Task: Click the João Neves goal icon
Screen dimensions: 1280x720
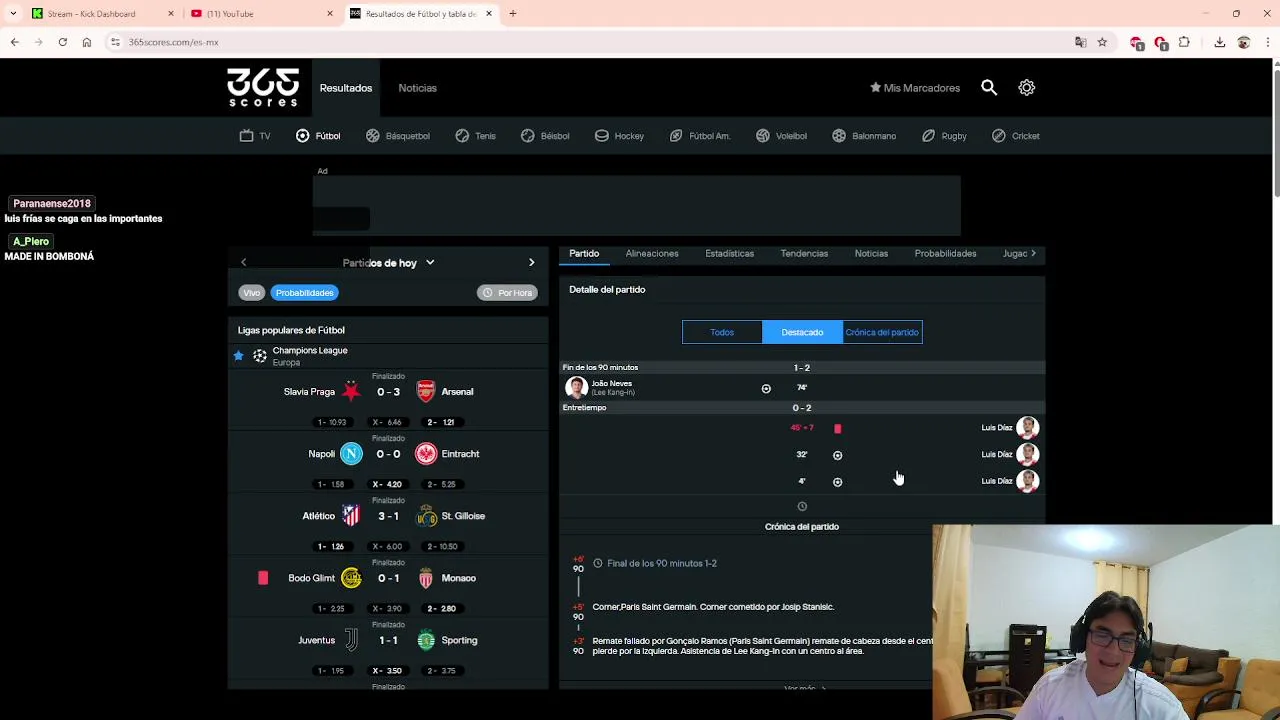Action: point(766,388)
